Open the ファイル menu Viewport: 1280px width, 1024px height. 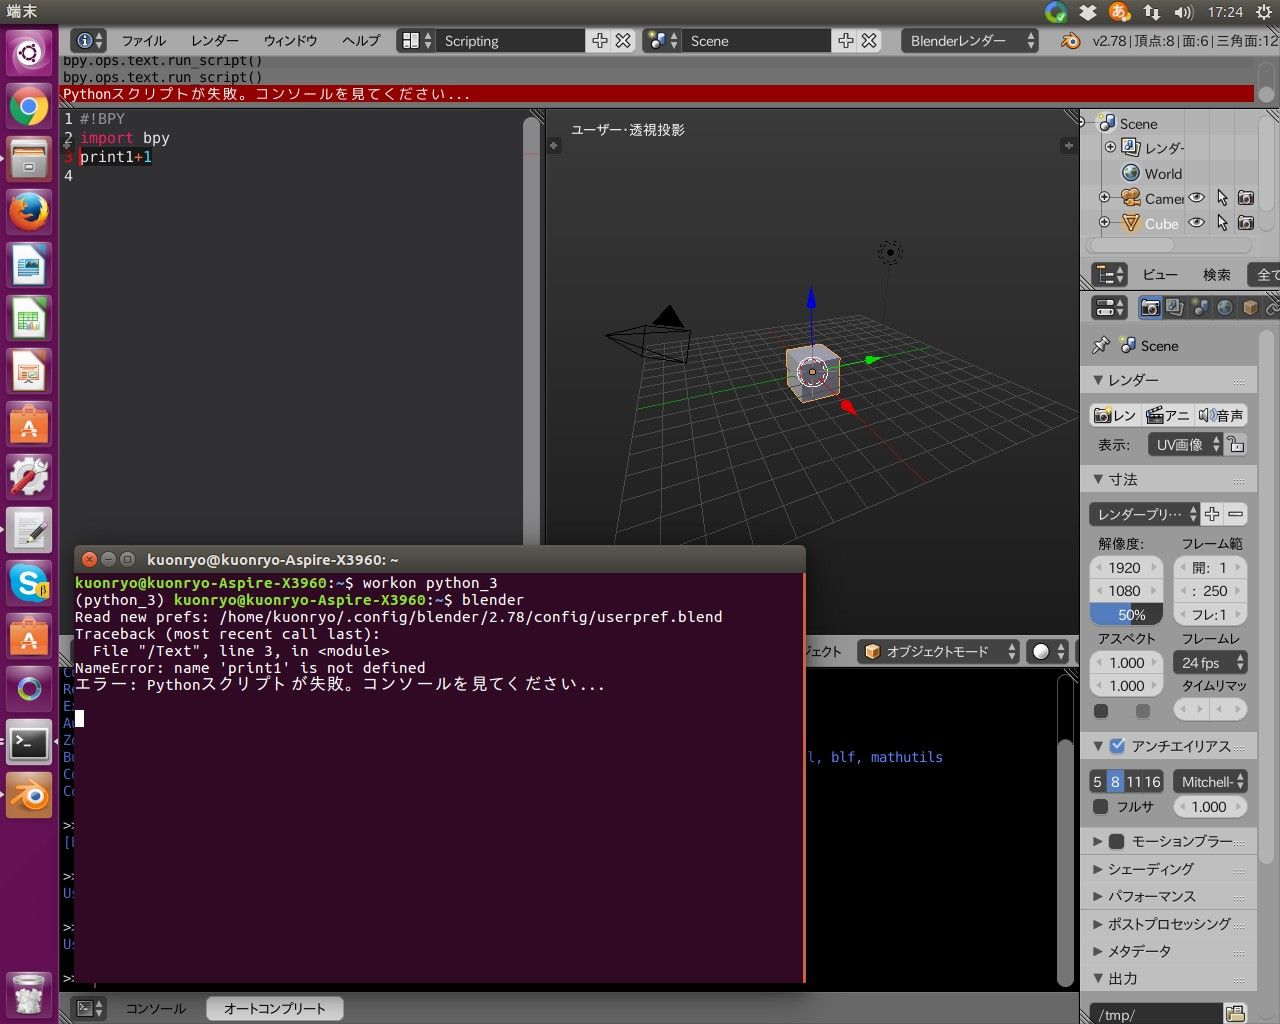click(144, 41)
